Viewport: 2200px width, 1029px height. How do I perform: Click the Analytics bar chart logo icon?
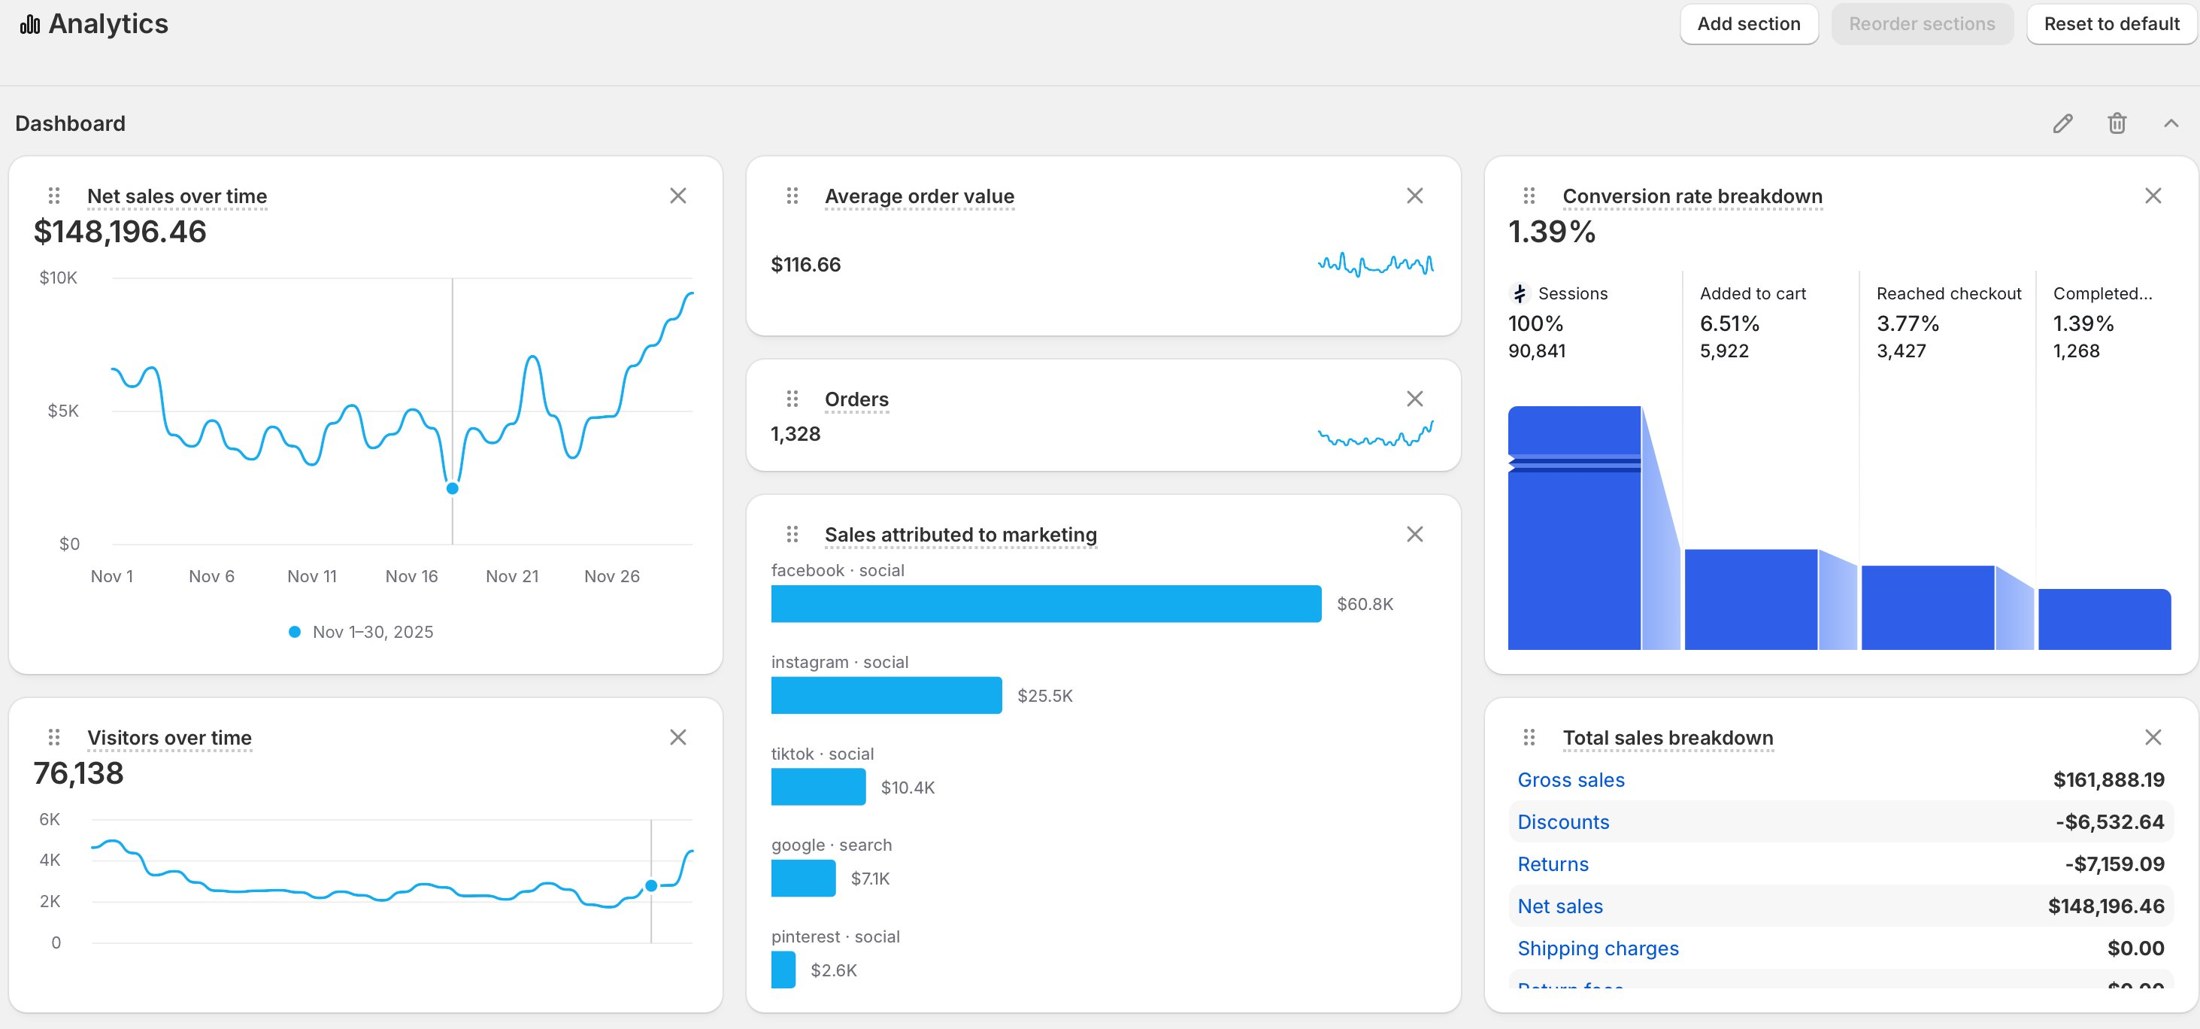click(29, 23)
